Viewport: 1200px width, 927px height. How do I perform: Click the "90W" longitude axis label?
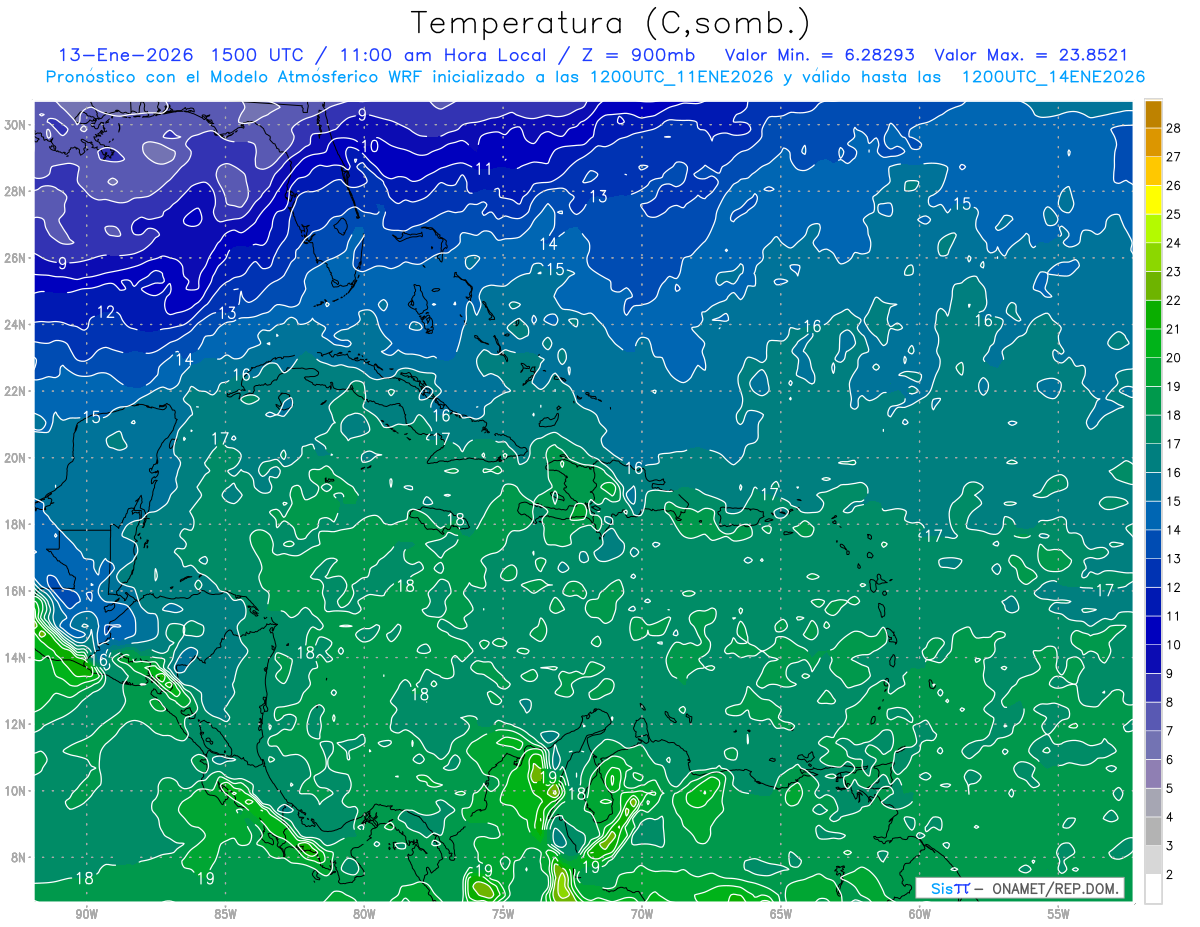pyautogui.click(x=86, y=914)
